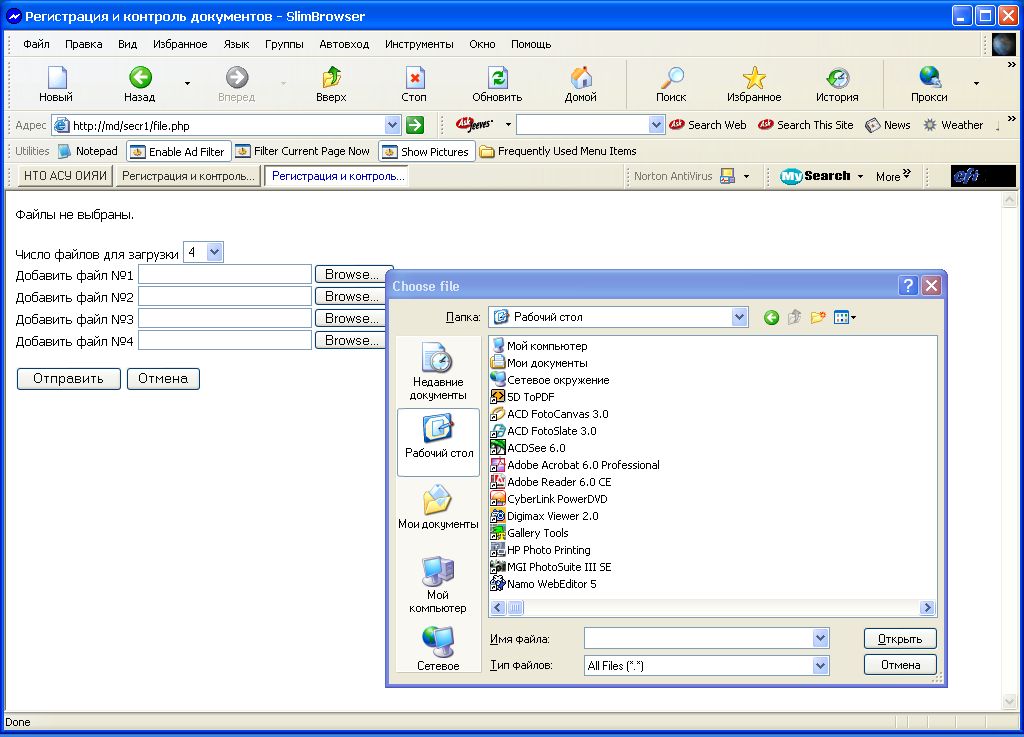Click green back arrow in Choose file dialog
This screenshot has height=737, width=1024.
point(771,317)
